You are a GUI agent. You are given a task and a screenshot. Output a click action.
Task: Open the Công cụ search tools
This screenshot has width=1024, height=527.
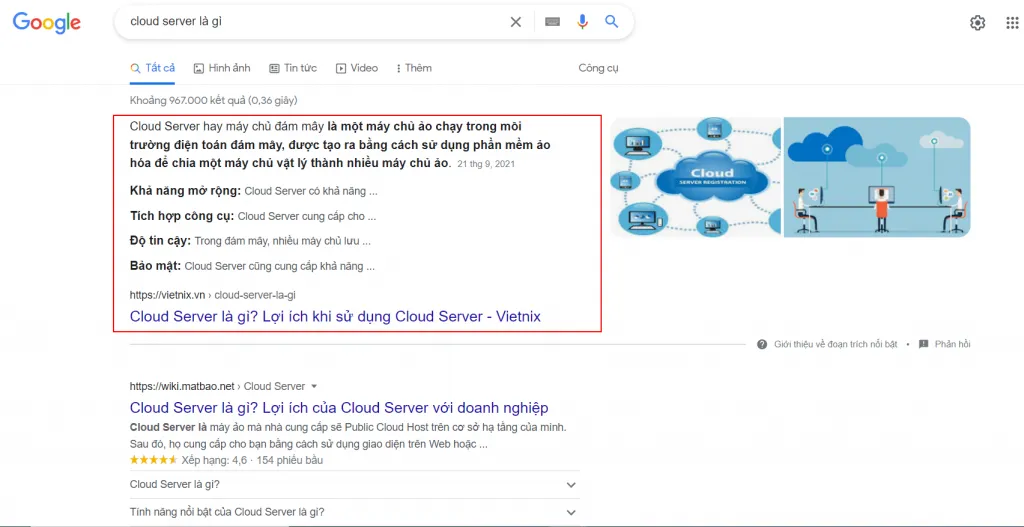(x=598, y=68)
